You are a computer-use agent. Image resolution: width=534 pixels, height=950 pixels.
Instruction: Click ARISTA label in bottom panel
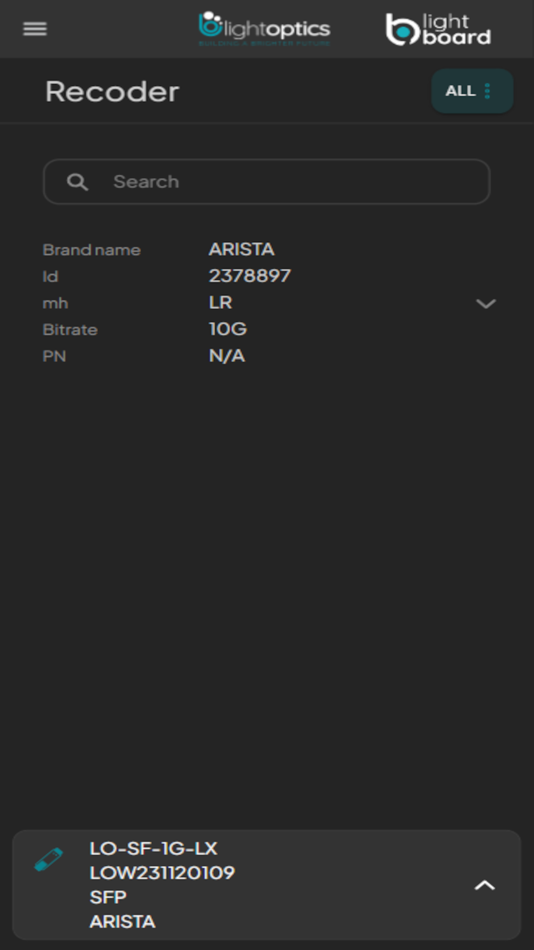(122, 922)
